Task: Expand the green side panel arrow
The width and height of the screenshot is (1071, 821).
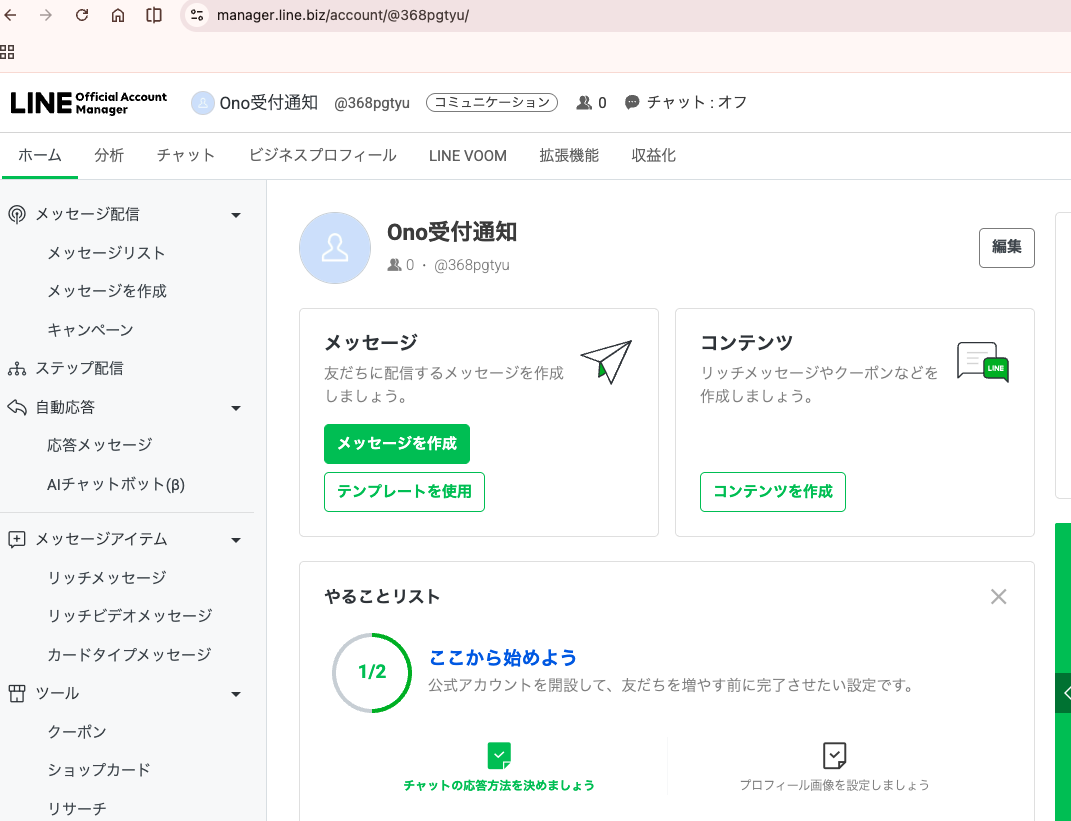Action: (1064, 693)
